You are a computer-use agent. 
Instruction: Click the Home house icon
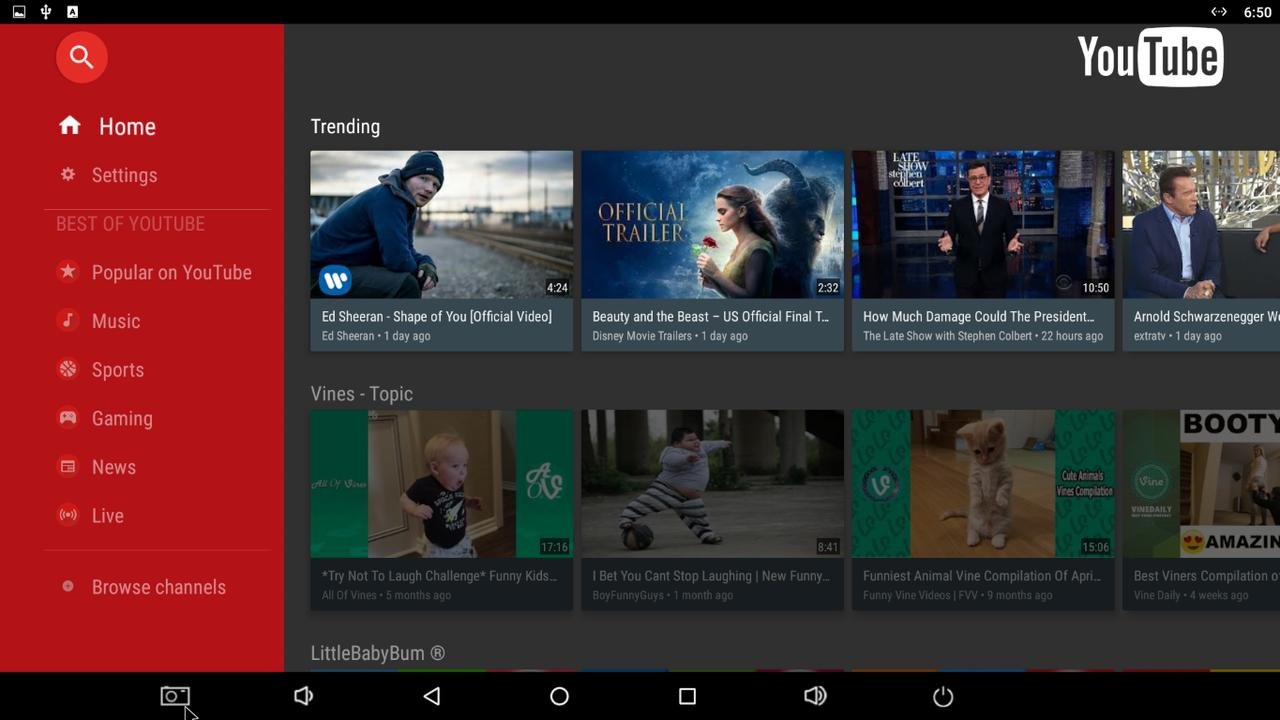coord(69,125)
